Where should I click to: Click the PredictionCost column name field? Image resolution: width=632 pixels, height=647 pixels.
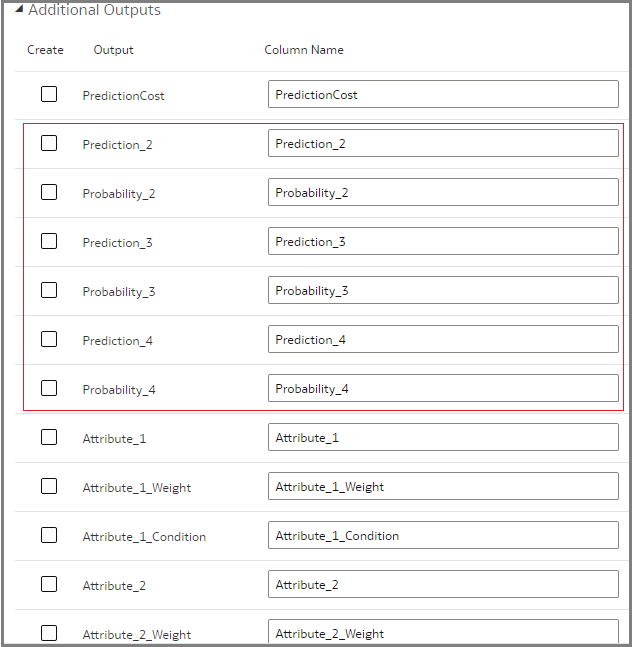coord(443,94)
